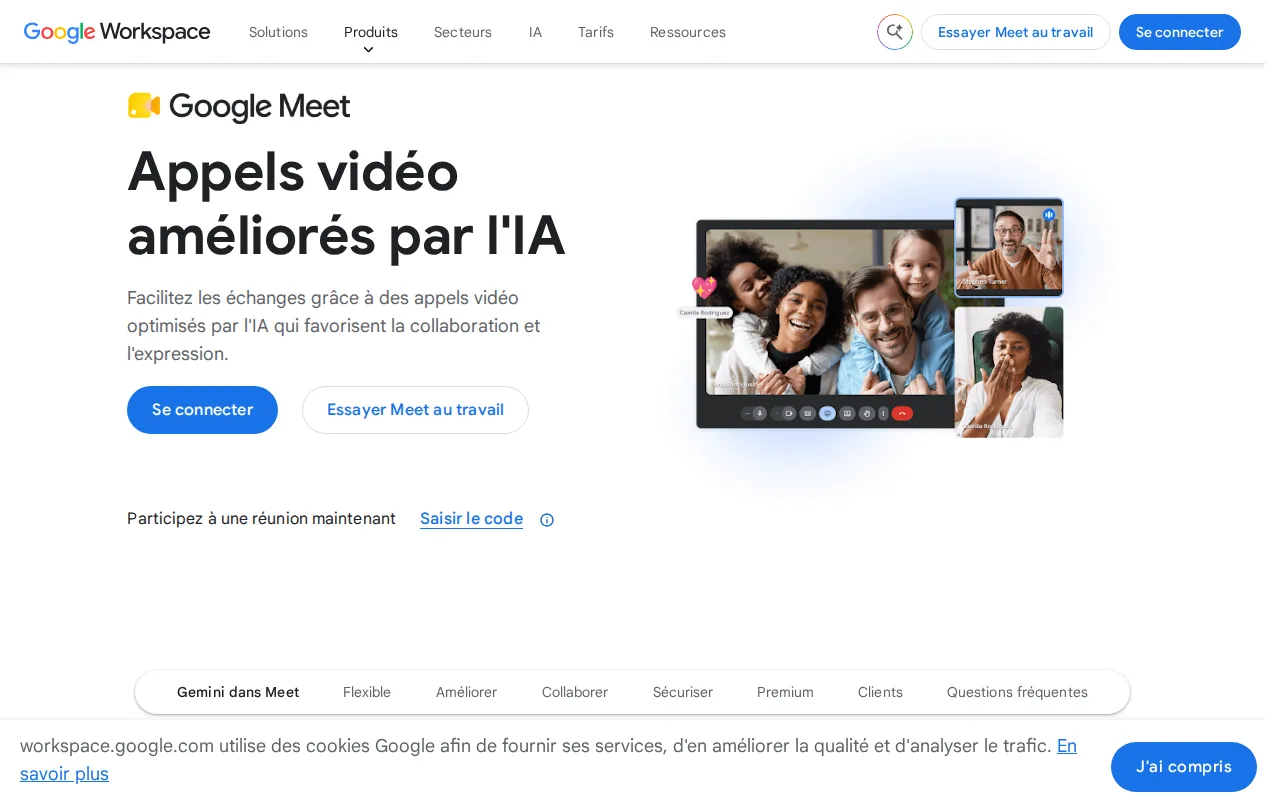Select the Clients tab

click(880, 692)
